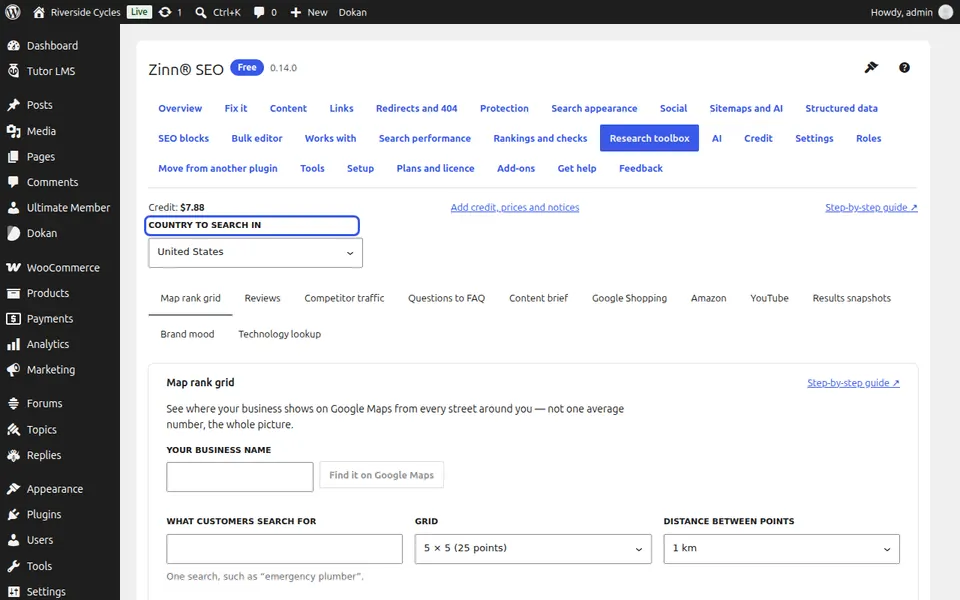Viewport: 960px width, 600px height.
Task: Open the updates icon in admin bar
Action: coord(170,12)
